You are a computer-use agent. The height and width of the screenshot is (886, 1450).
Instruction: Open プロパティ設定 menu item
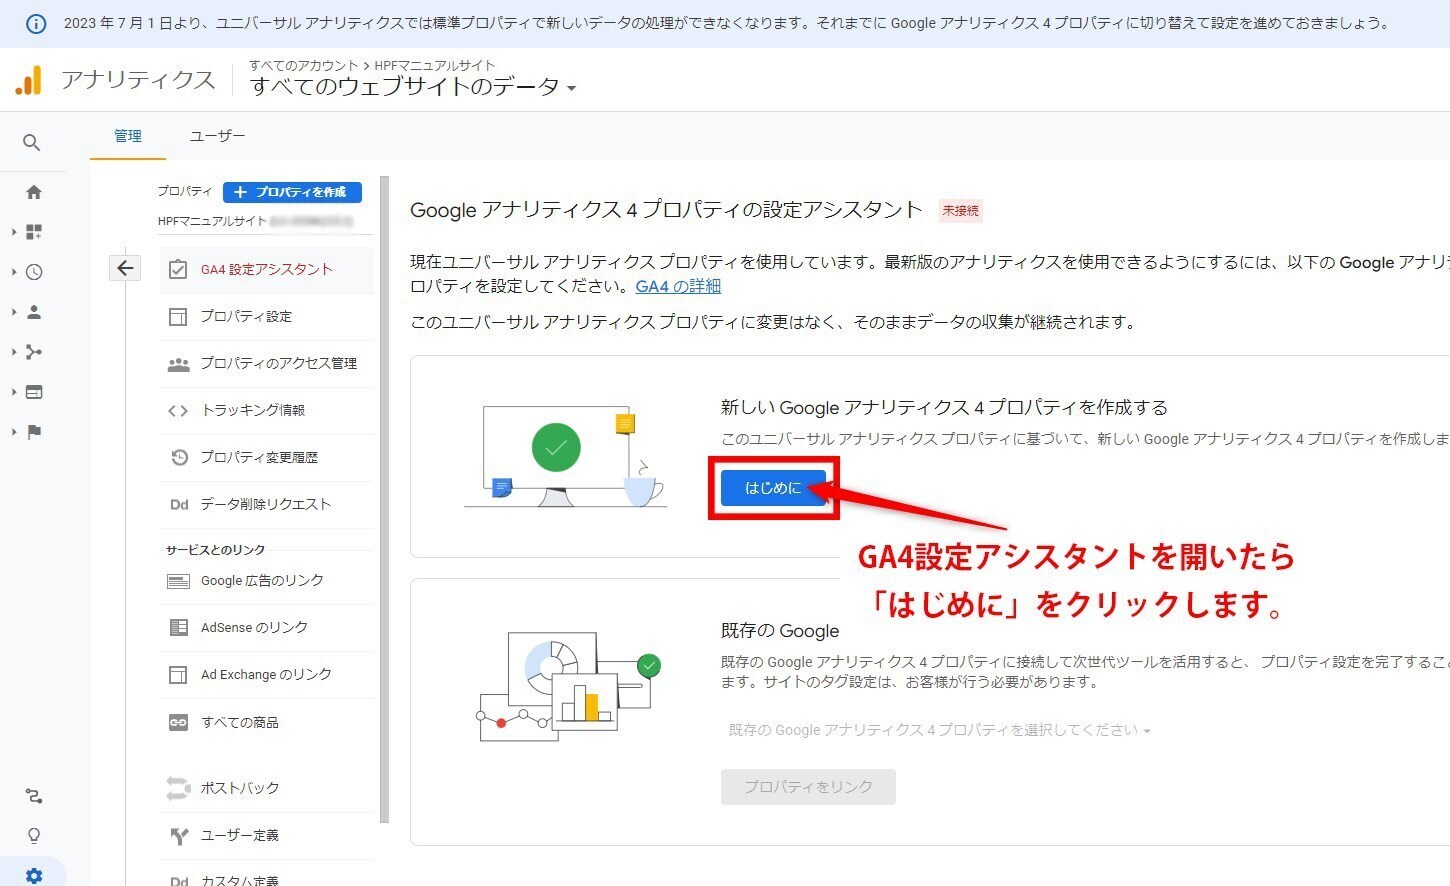tap(266, 316)
